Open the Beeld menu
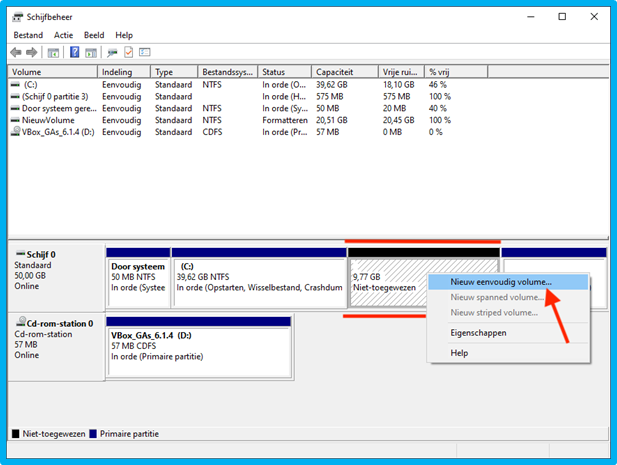Screen dimensions: 617x465 point(94,35)
